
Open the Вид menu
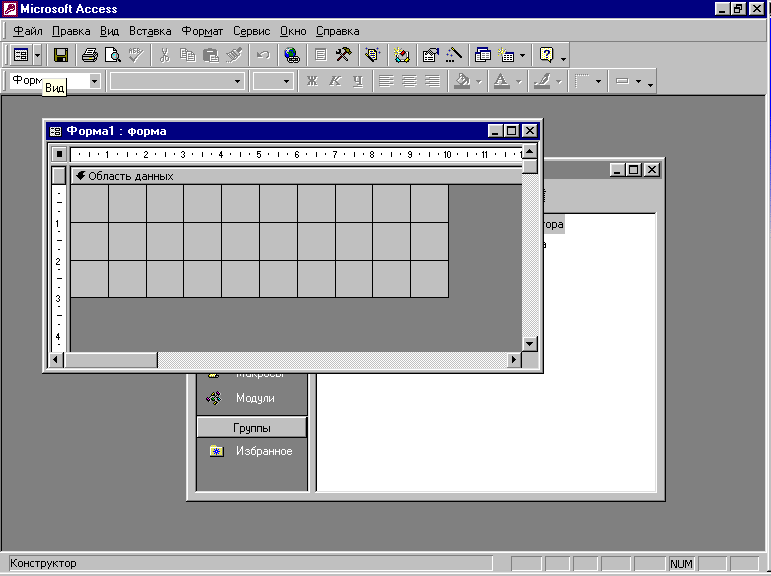(x=109, y=31)
